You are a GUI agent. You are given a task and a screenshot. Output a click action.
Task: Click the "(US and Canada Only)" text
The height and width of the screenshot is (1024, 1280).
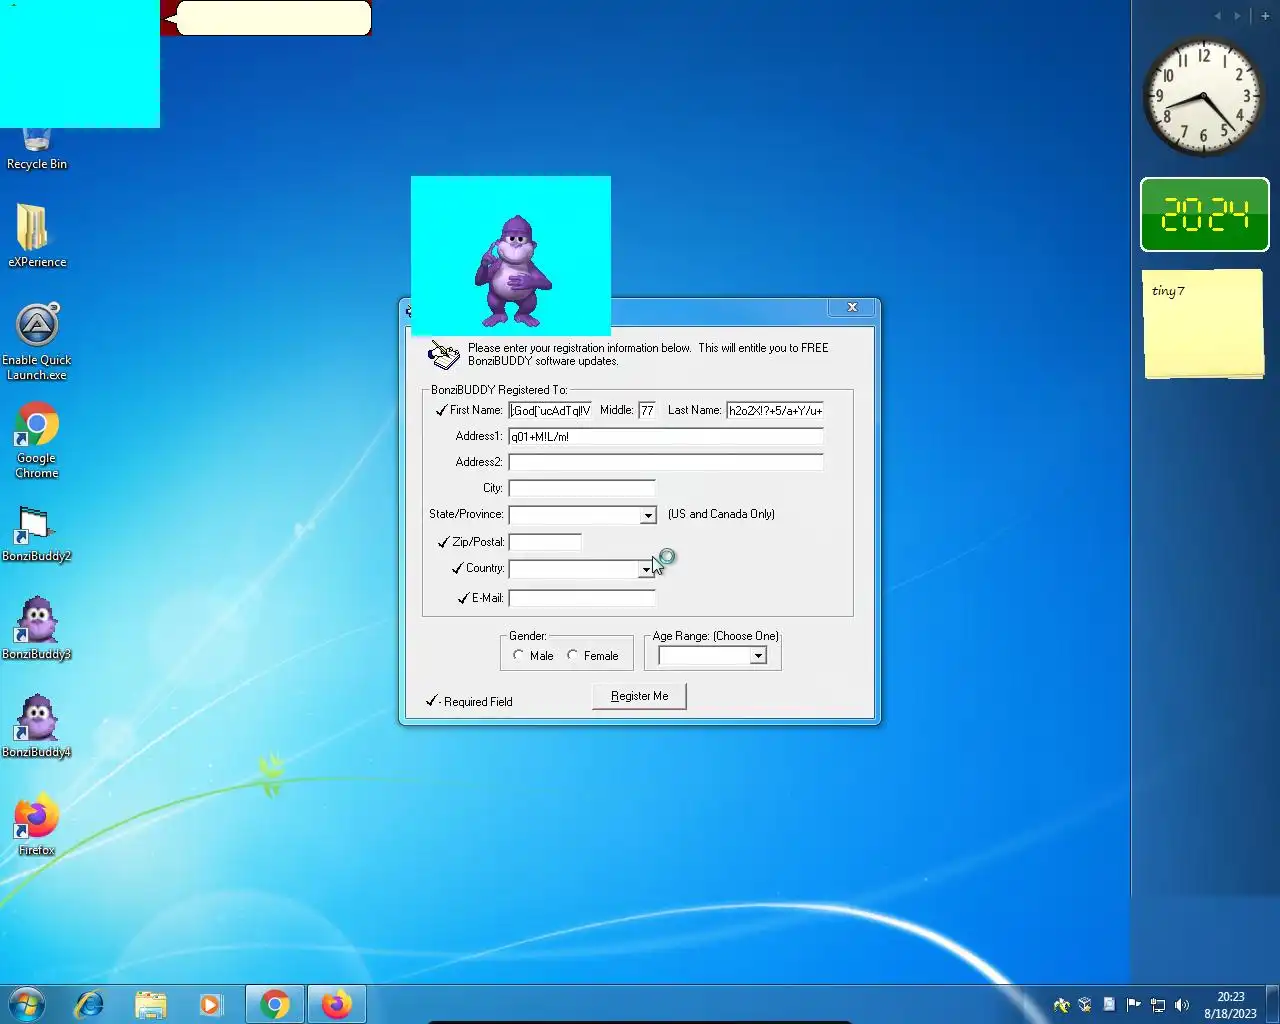[721, 514]
